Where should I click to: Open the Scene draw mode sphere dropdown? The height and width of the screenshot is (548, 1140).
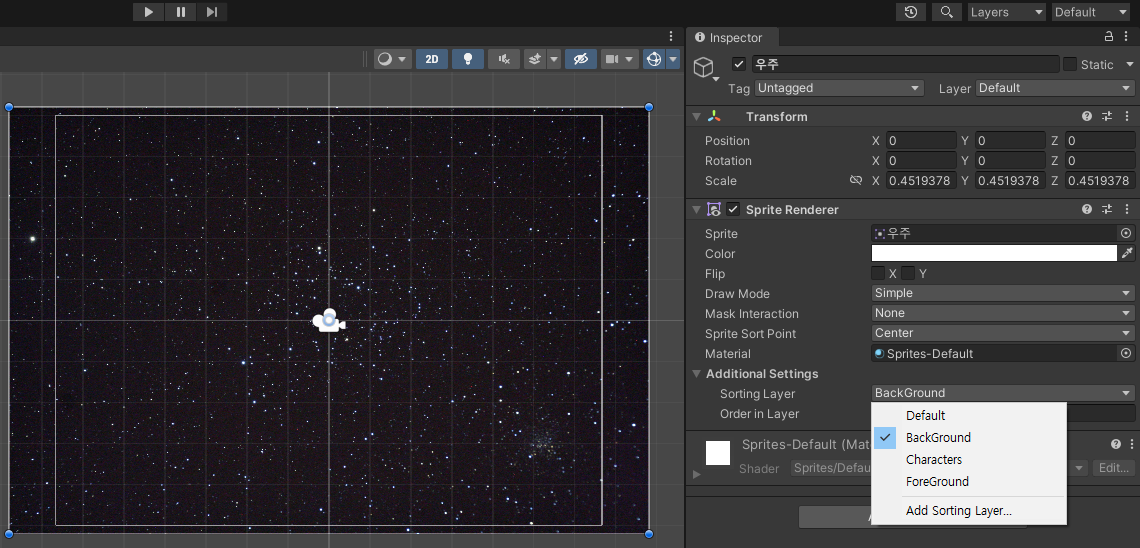tap(393, 59)
